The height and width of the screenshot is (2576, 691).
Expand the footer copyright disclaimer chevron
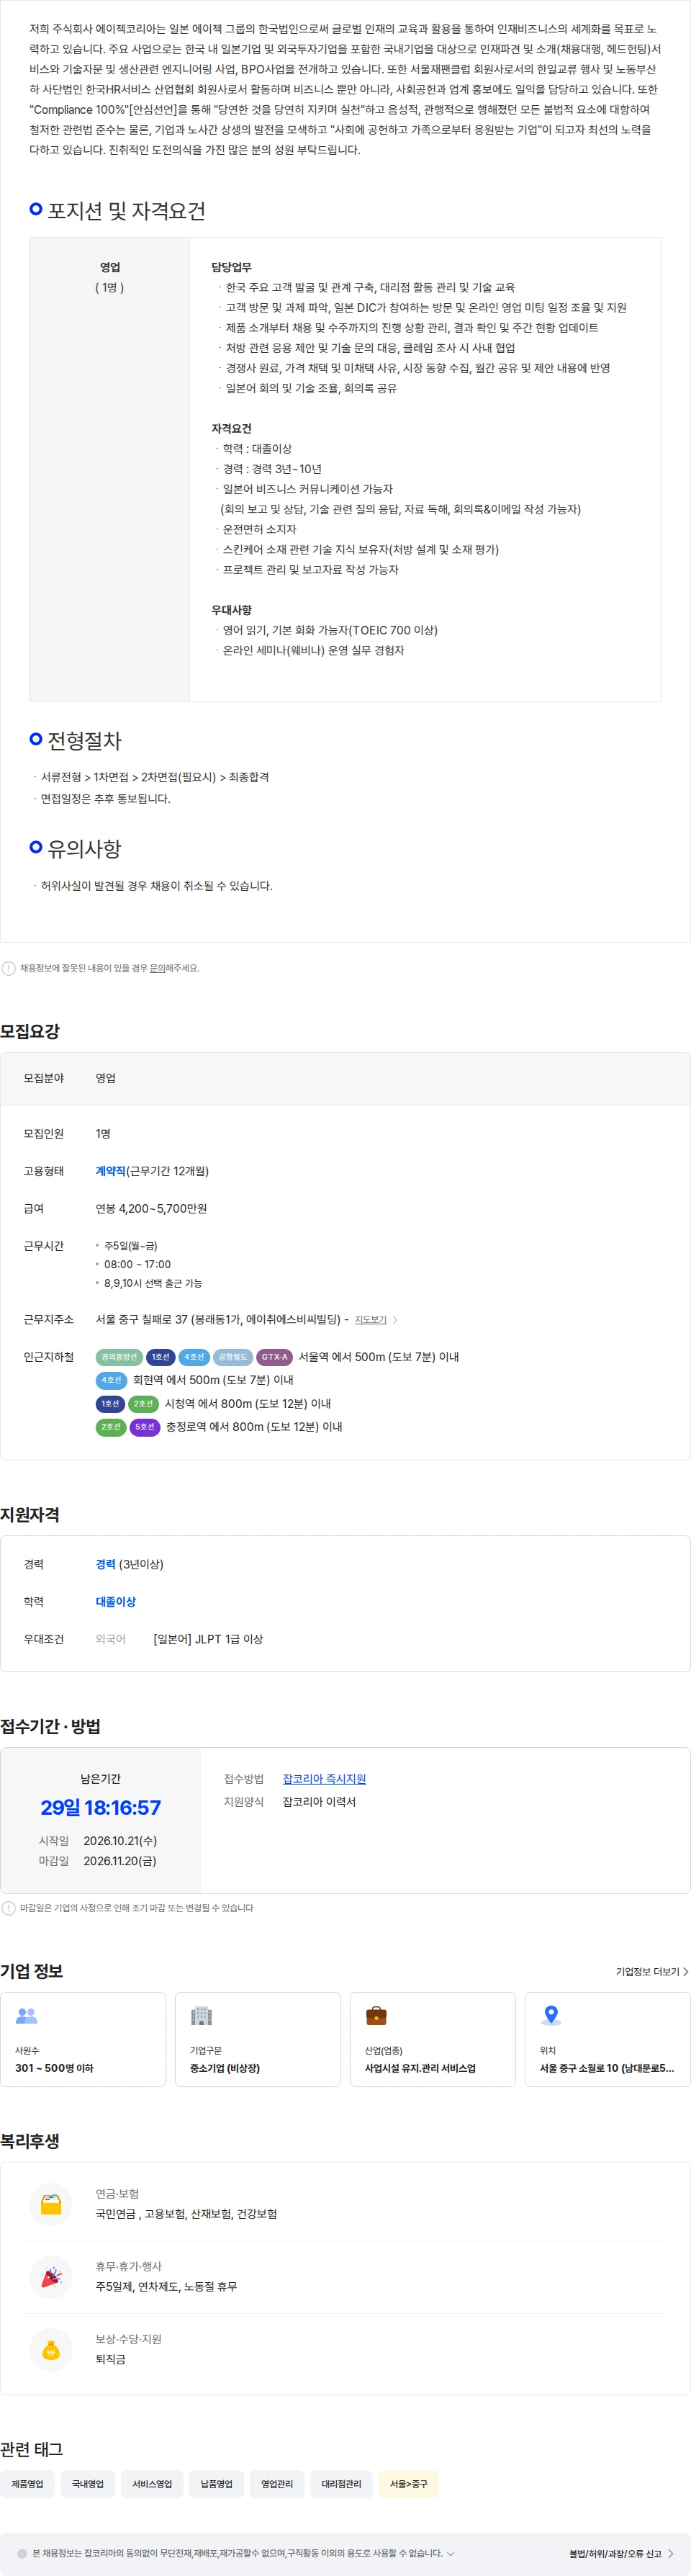(x=450, y=2553)
